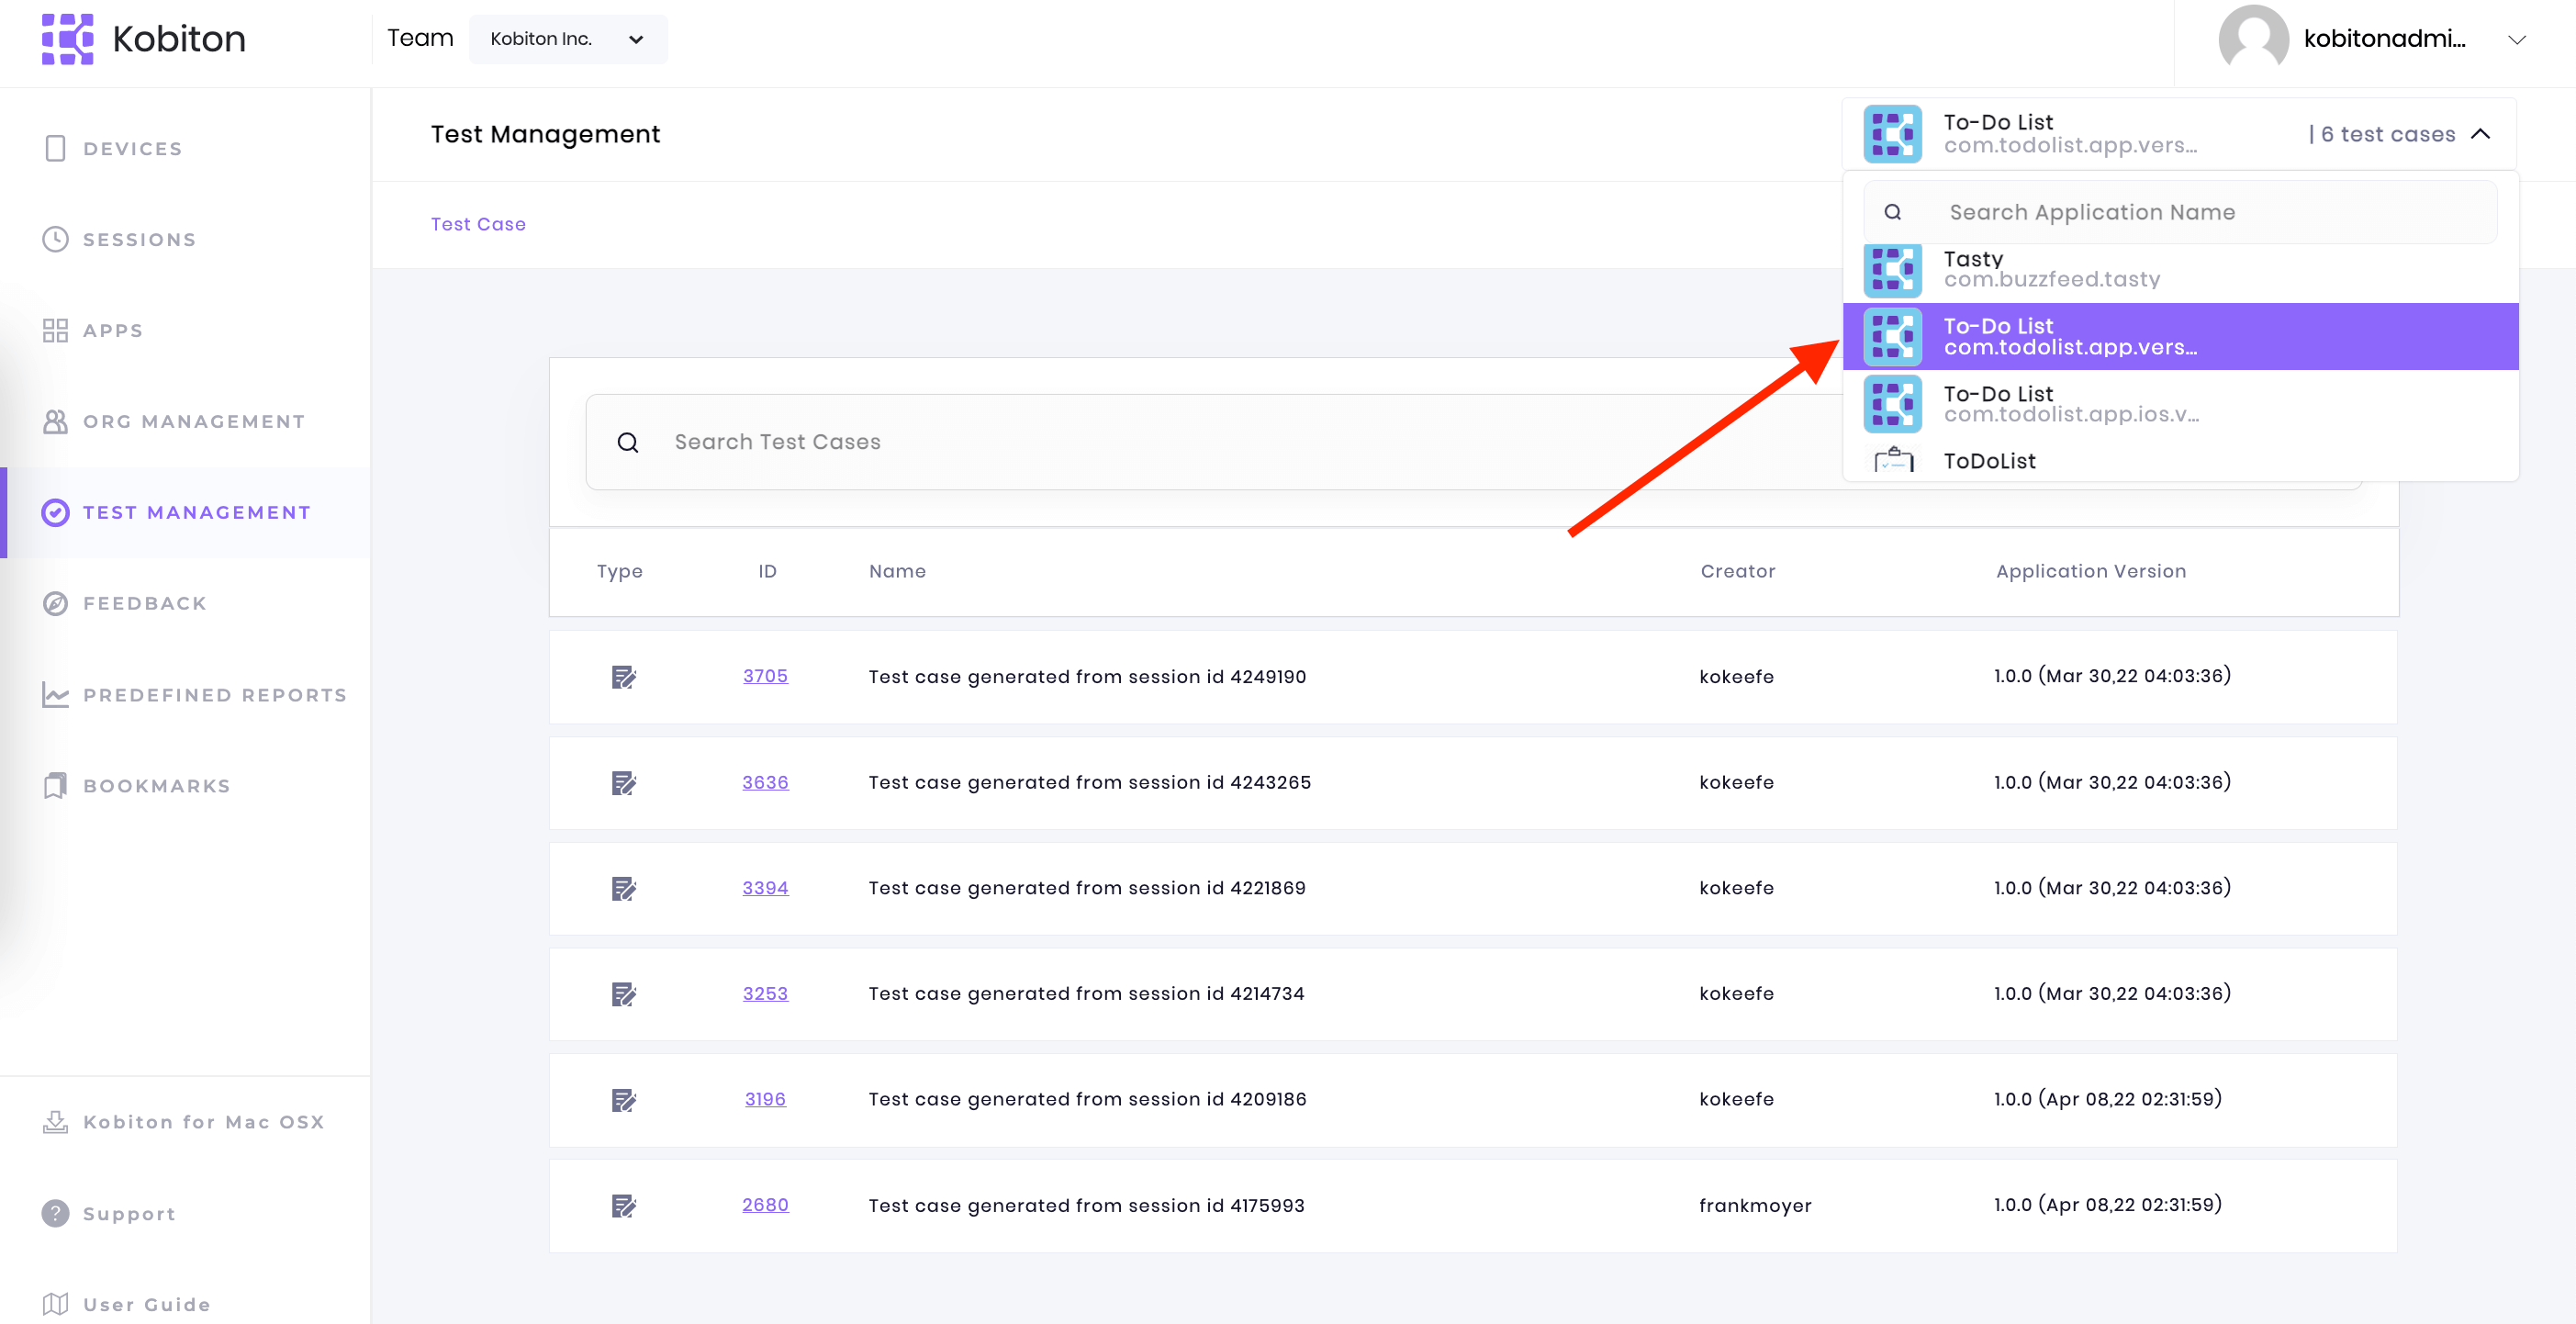2576x1324 pixels.
Task: Open test case ID 3636 link
Action: point(765,782)
